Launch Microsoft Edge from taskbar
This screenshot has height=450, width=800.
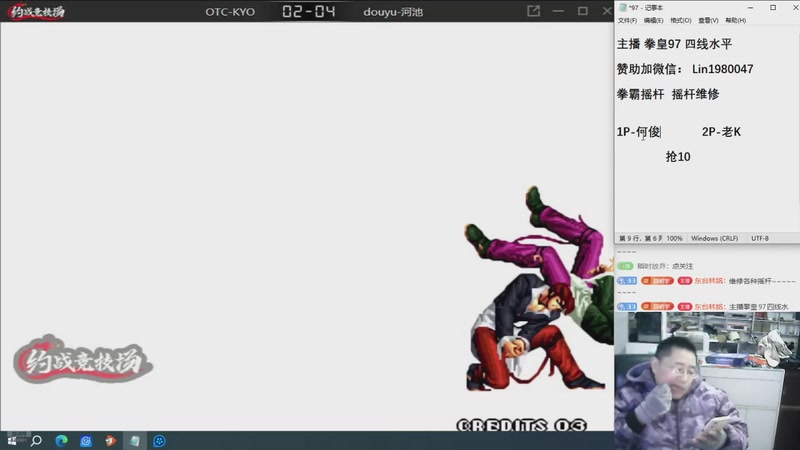(x=61, y=441)
